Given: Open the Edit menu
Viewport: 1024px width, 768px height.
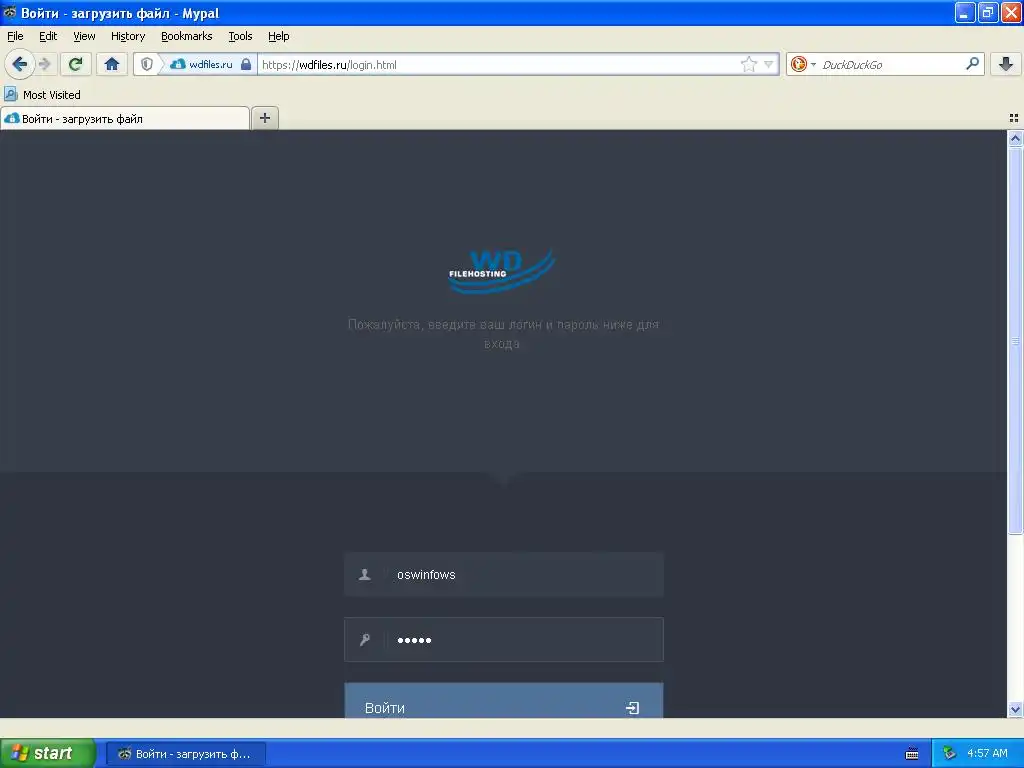Looking at the screenshot, I should click(x=48, y=36).
